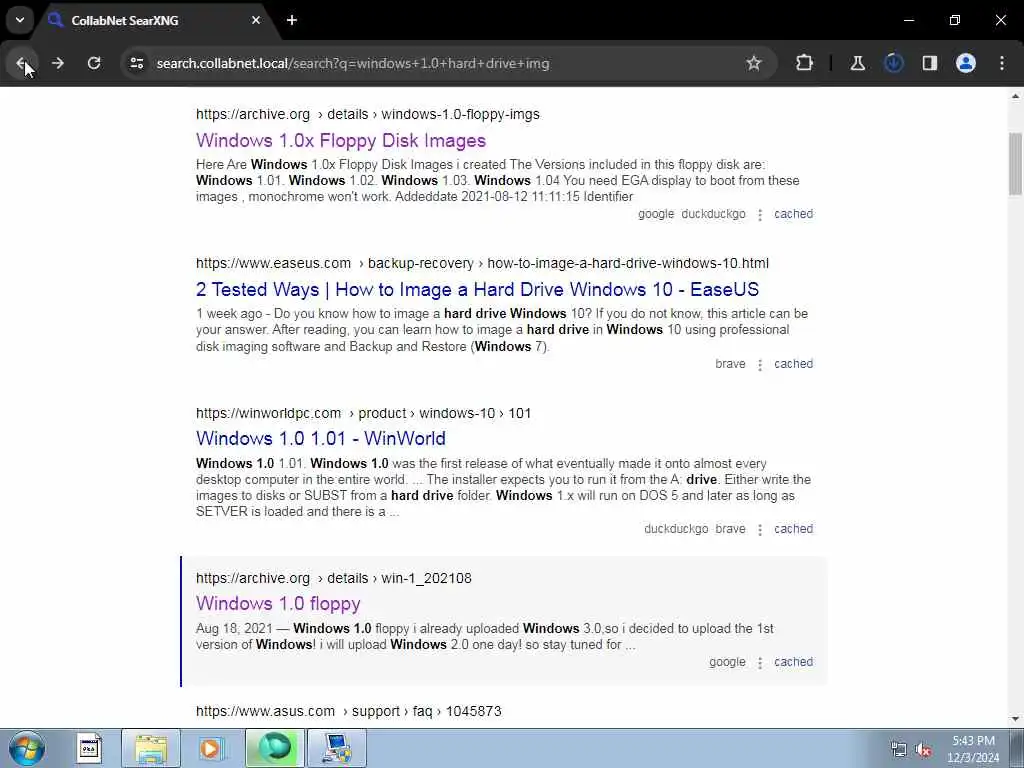Open Windows 1.0x Floppy Disk Images result
This screenshot has width=1024, height=768.
341,140
